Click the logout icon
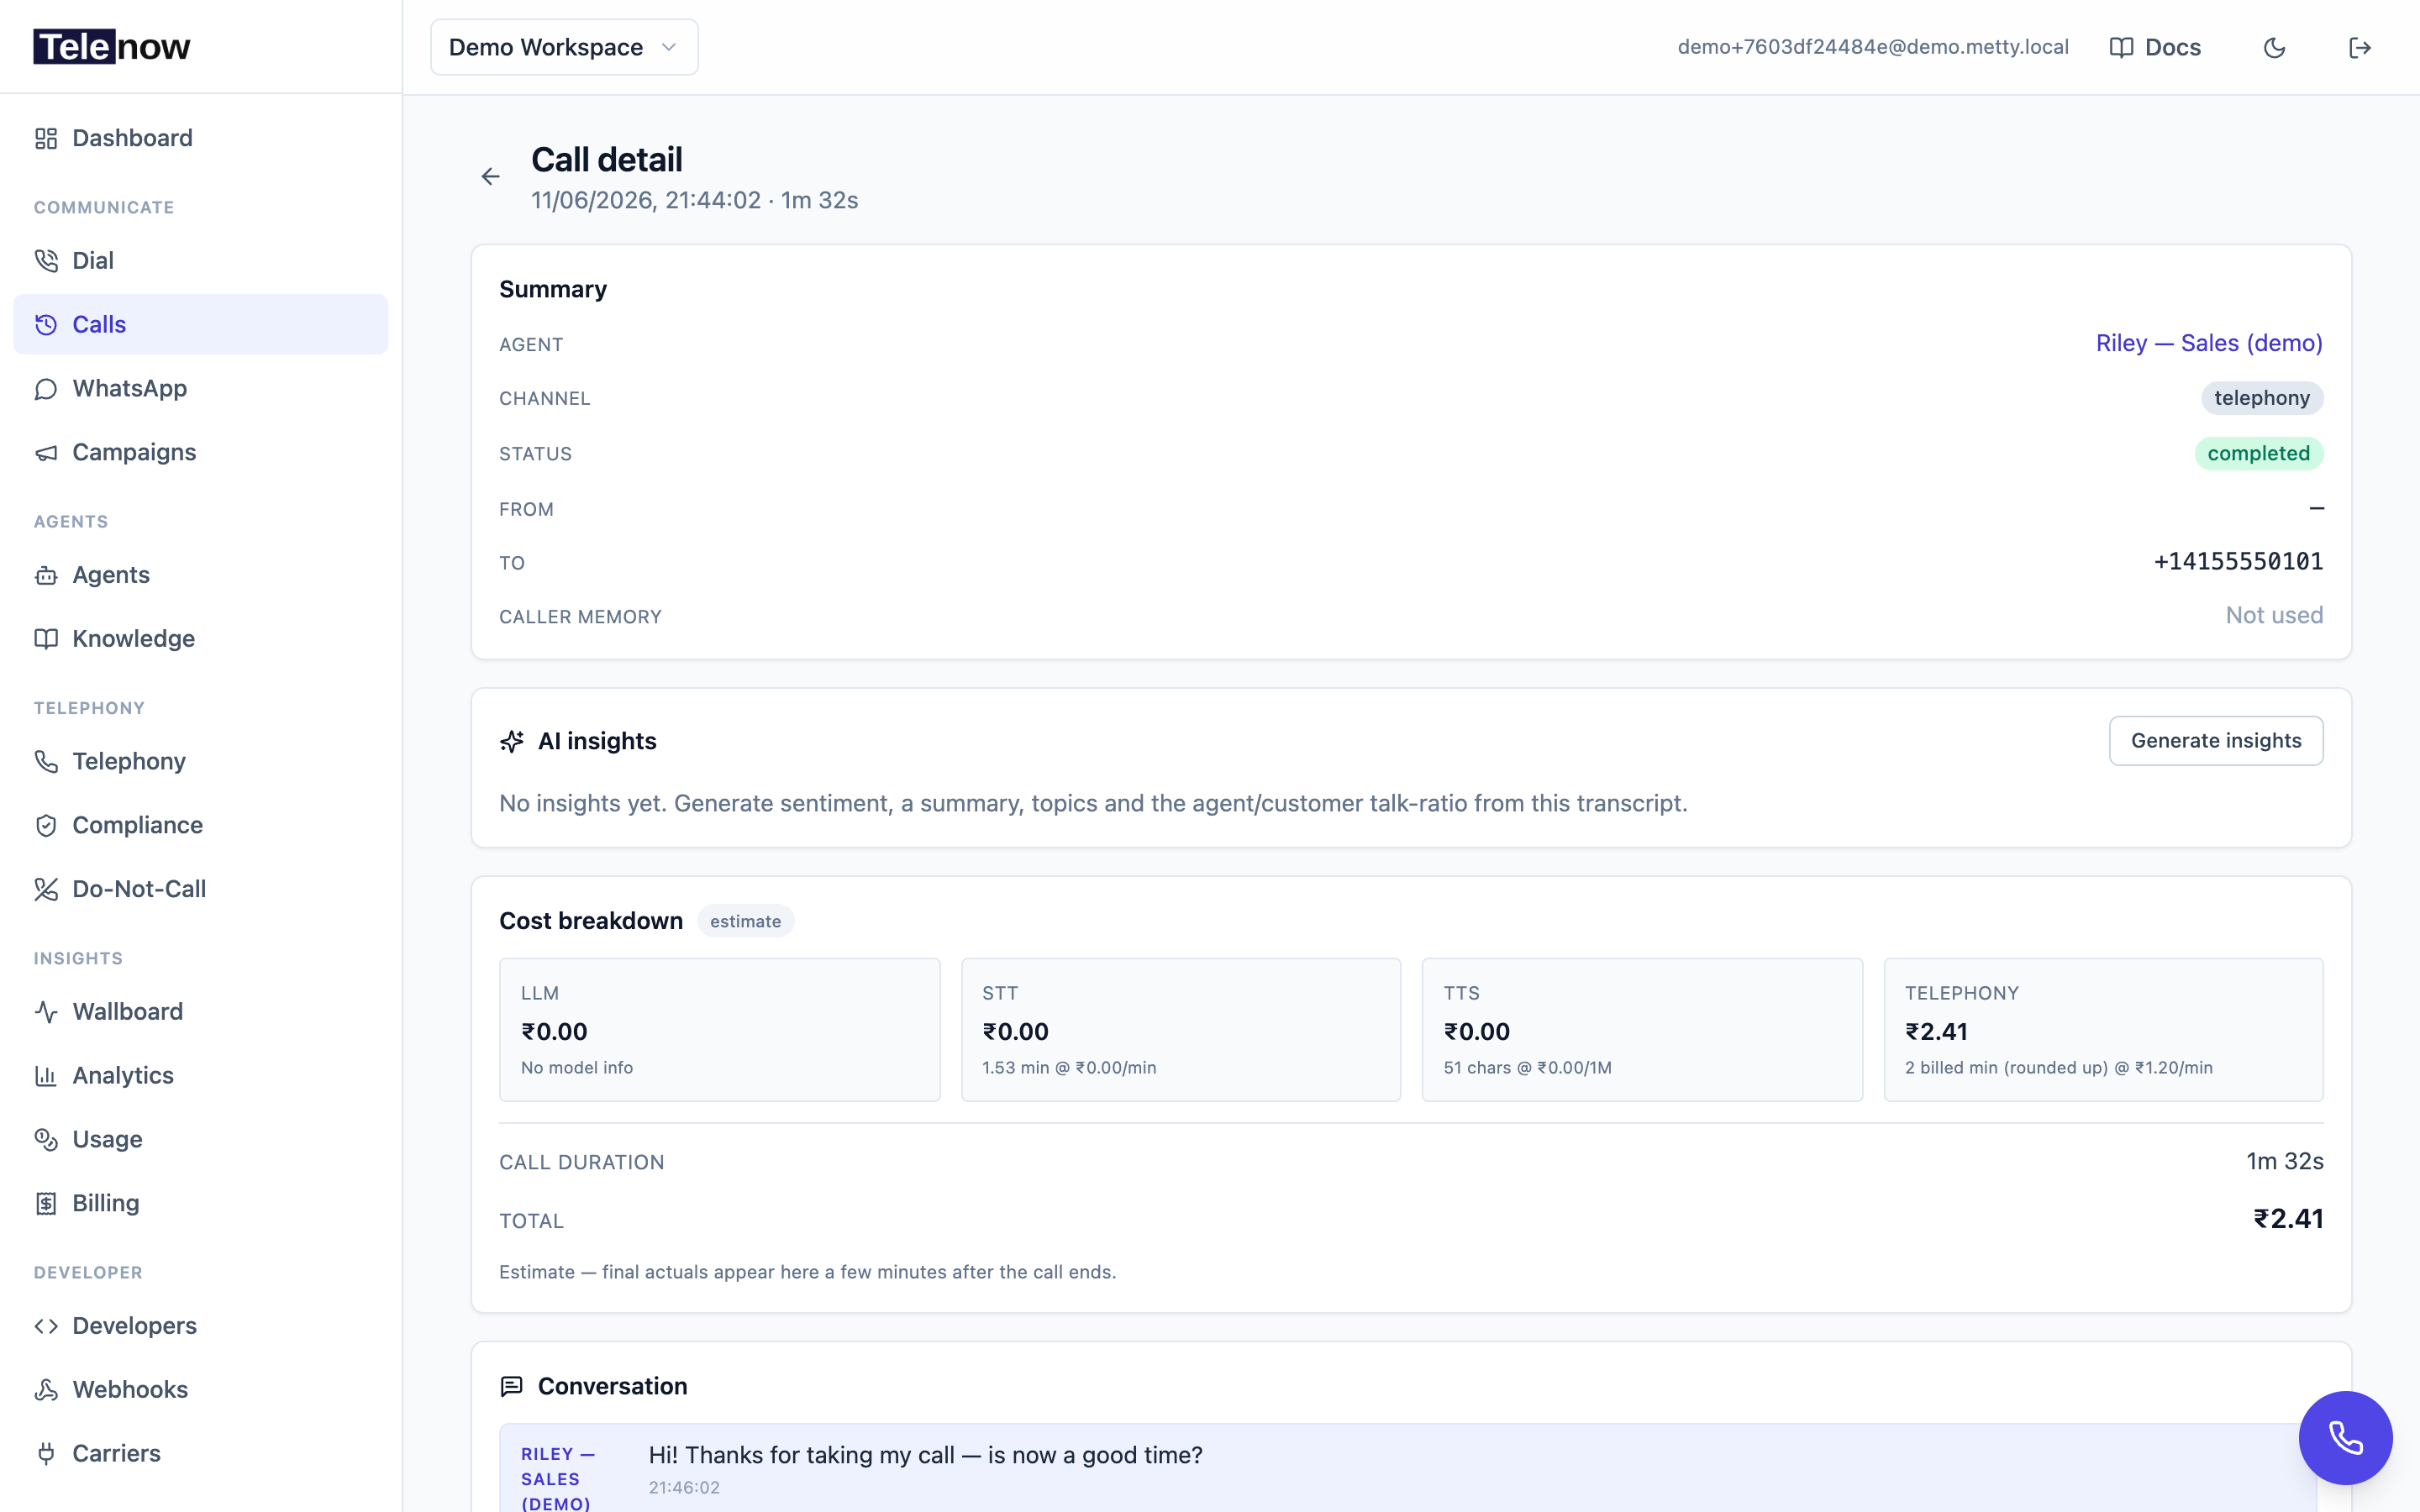Image resolution: width=2420 pixels, height=1512 pixels. (x=2360, y=48)
